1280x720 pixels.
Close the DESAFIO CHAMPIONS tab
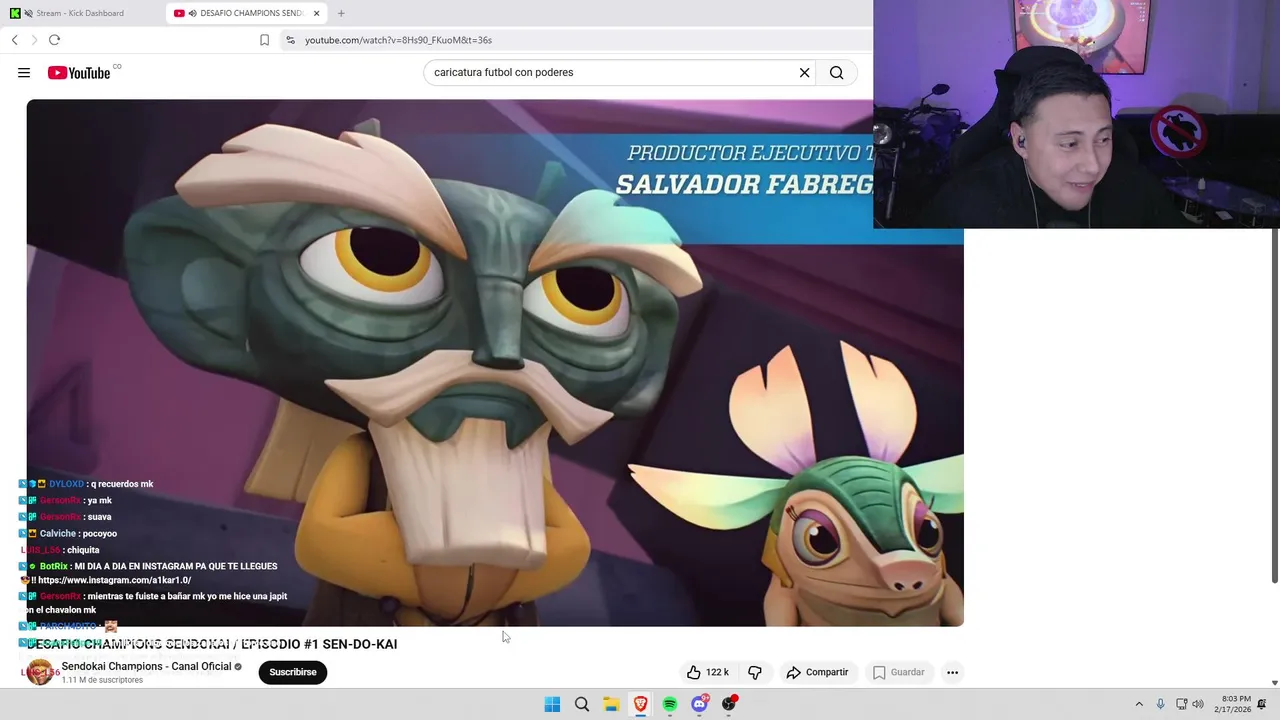point(317,13)
